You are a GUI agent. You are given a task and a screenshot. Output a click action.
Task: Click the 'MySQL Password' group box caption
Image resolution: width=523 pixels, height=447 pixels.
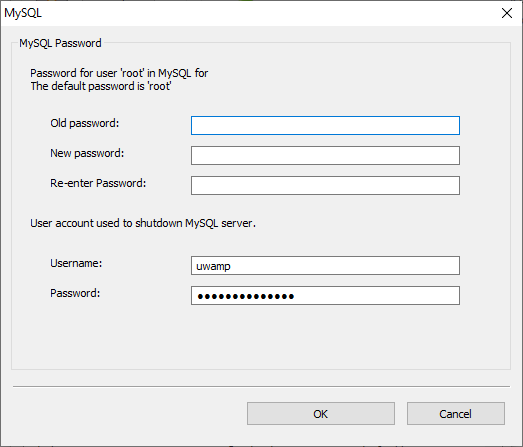(60, 43)
